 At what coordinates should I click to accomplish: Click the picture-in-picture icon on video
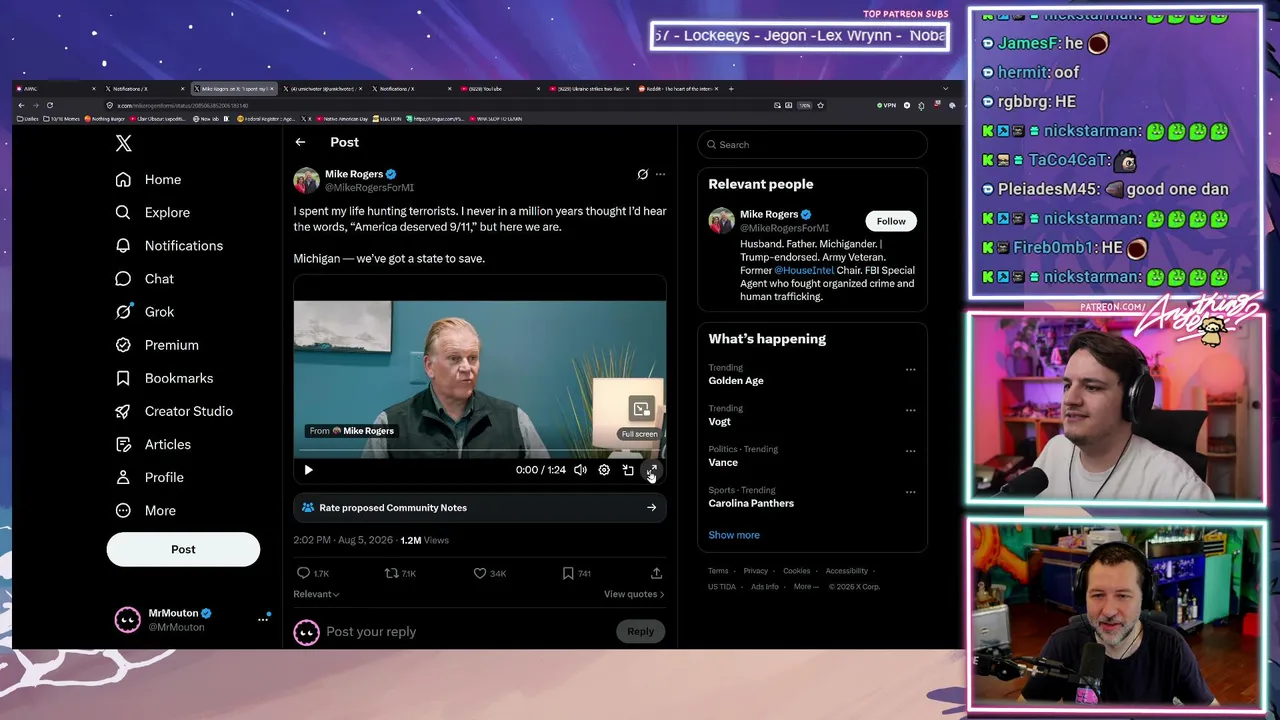click(x=641, y=408)
